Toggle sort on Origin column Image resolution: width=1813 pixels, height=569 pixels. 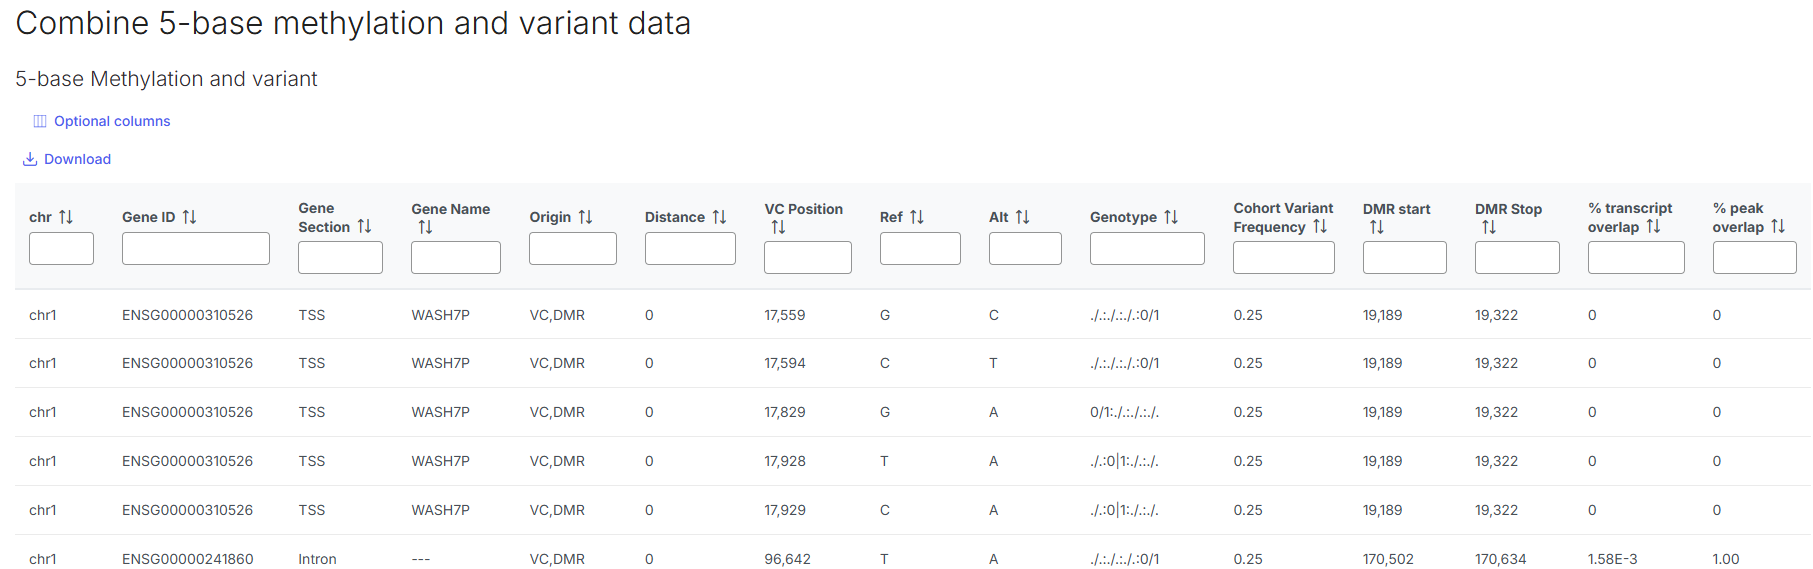coord(585,217)
